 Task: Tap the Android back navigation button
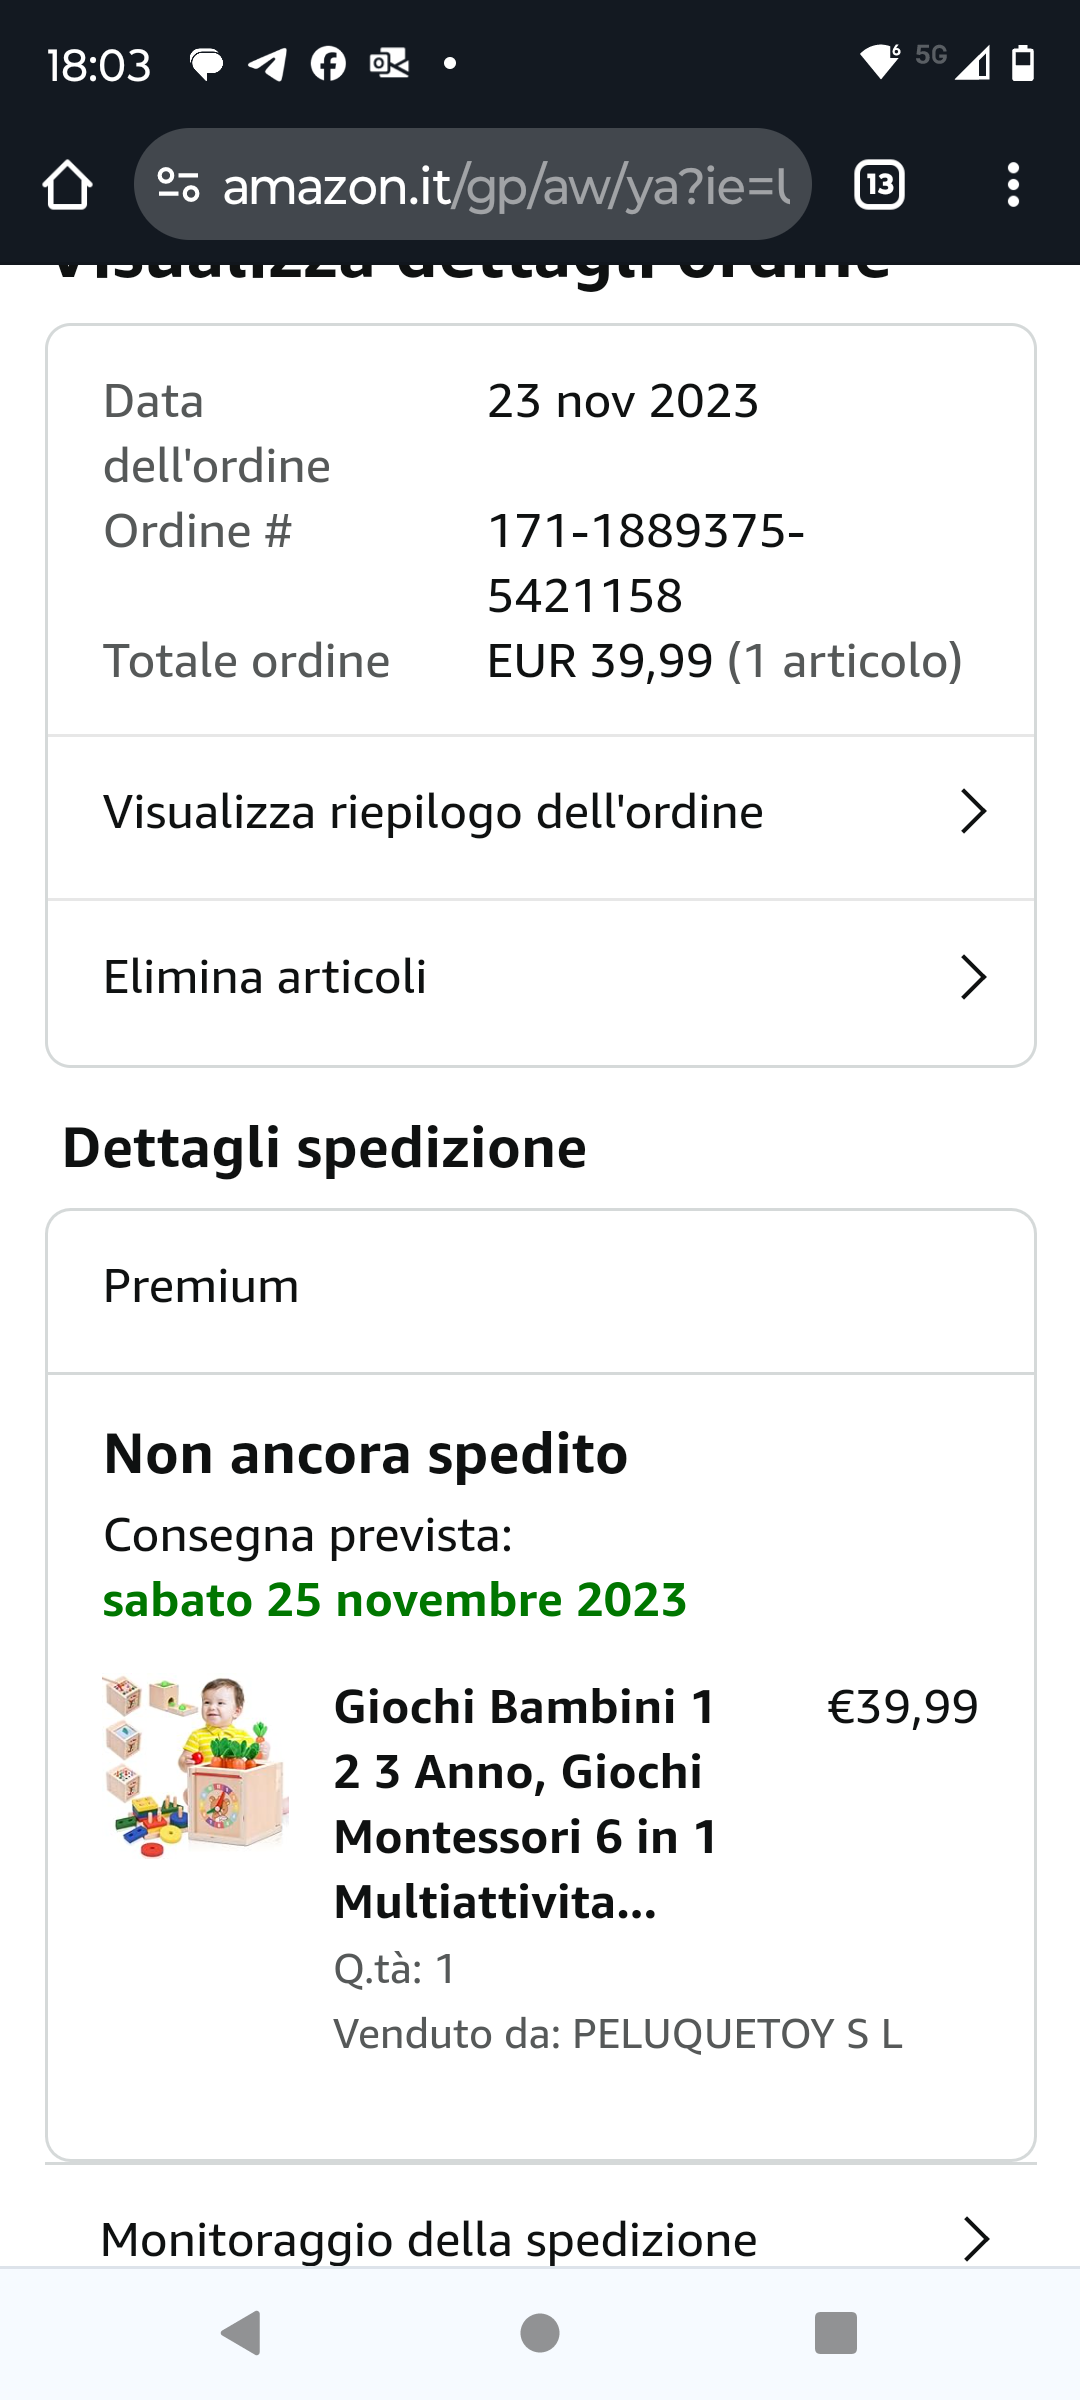pyautogui.click(x=241, y=2333)
